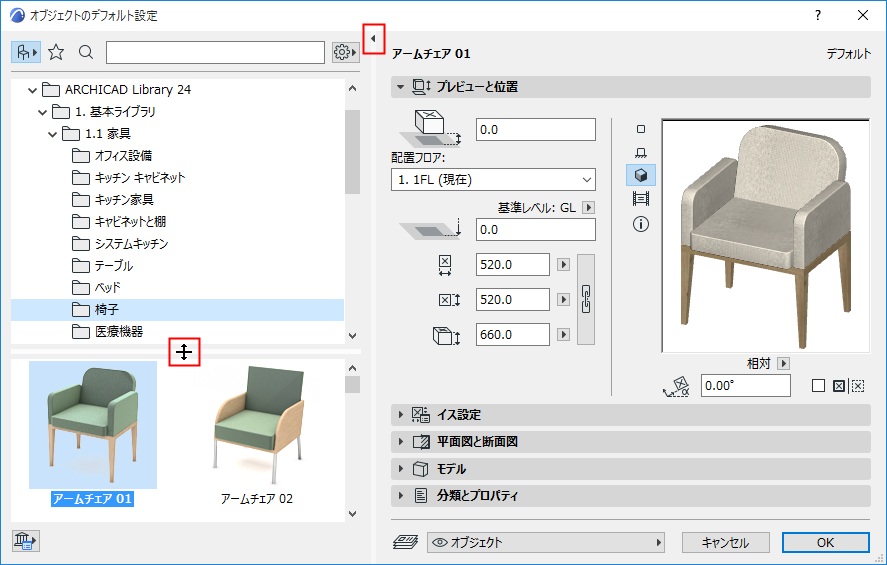The height and width of the screenshot is (565, 887).
Task: Select the 椅子 folder
Action: 177,310
